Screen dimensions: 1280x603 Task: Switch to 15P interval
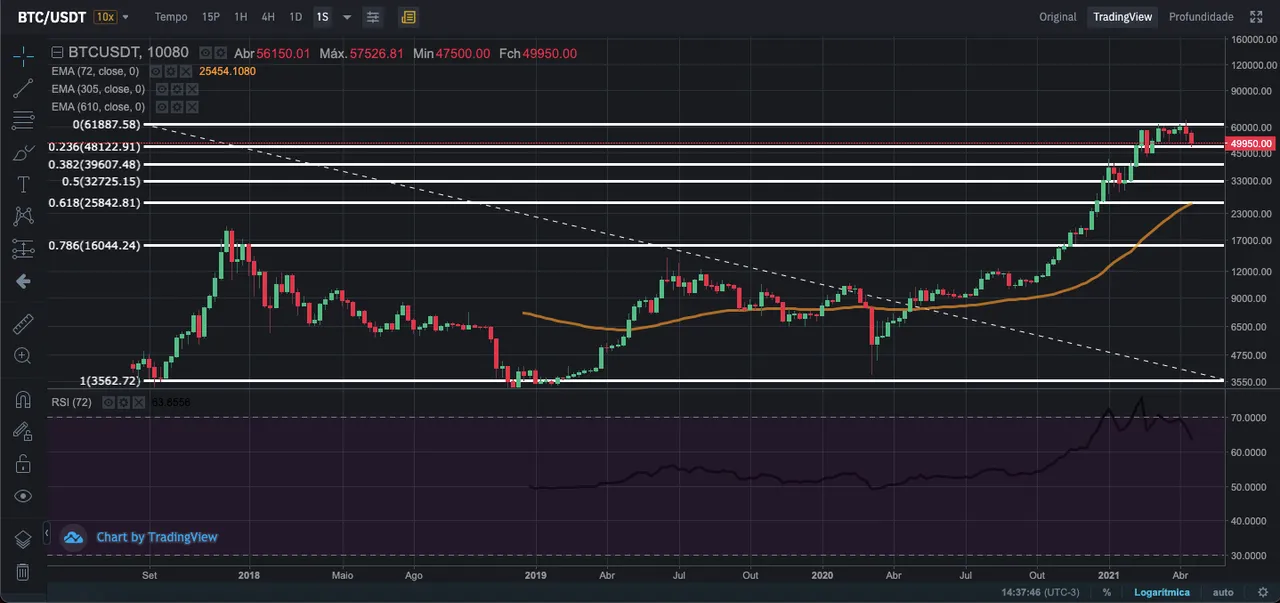click(211, 17)
